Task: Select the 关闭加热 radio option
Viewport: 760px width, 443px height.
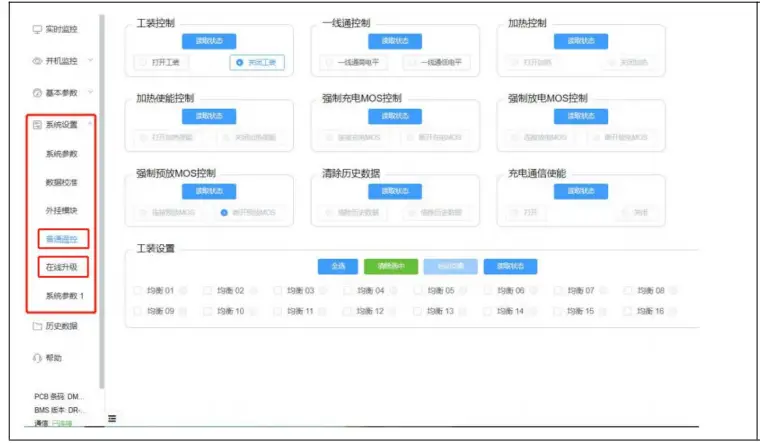Action: tap(629, 63)
